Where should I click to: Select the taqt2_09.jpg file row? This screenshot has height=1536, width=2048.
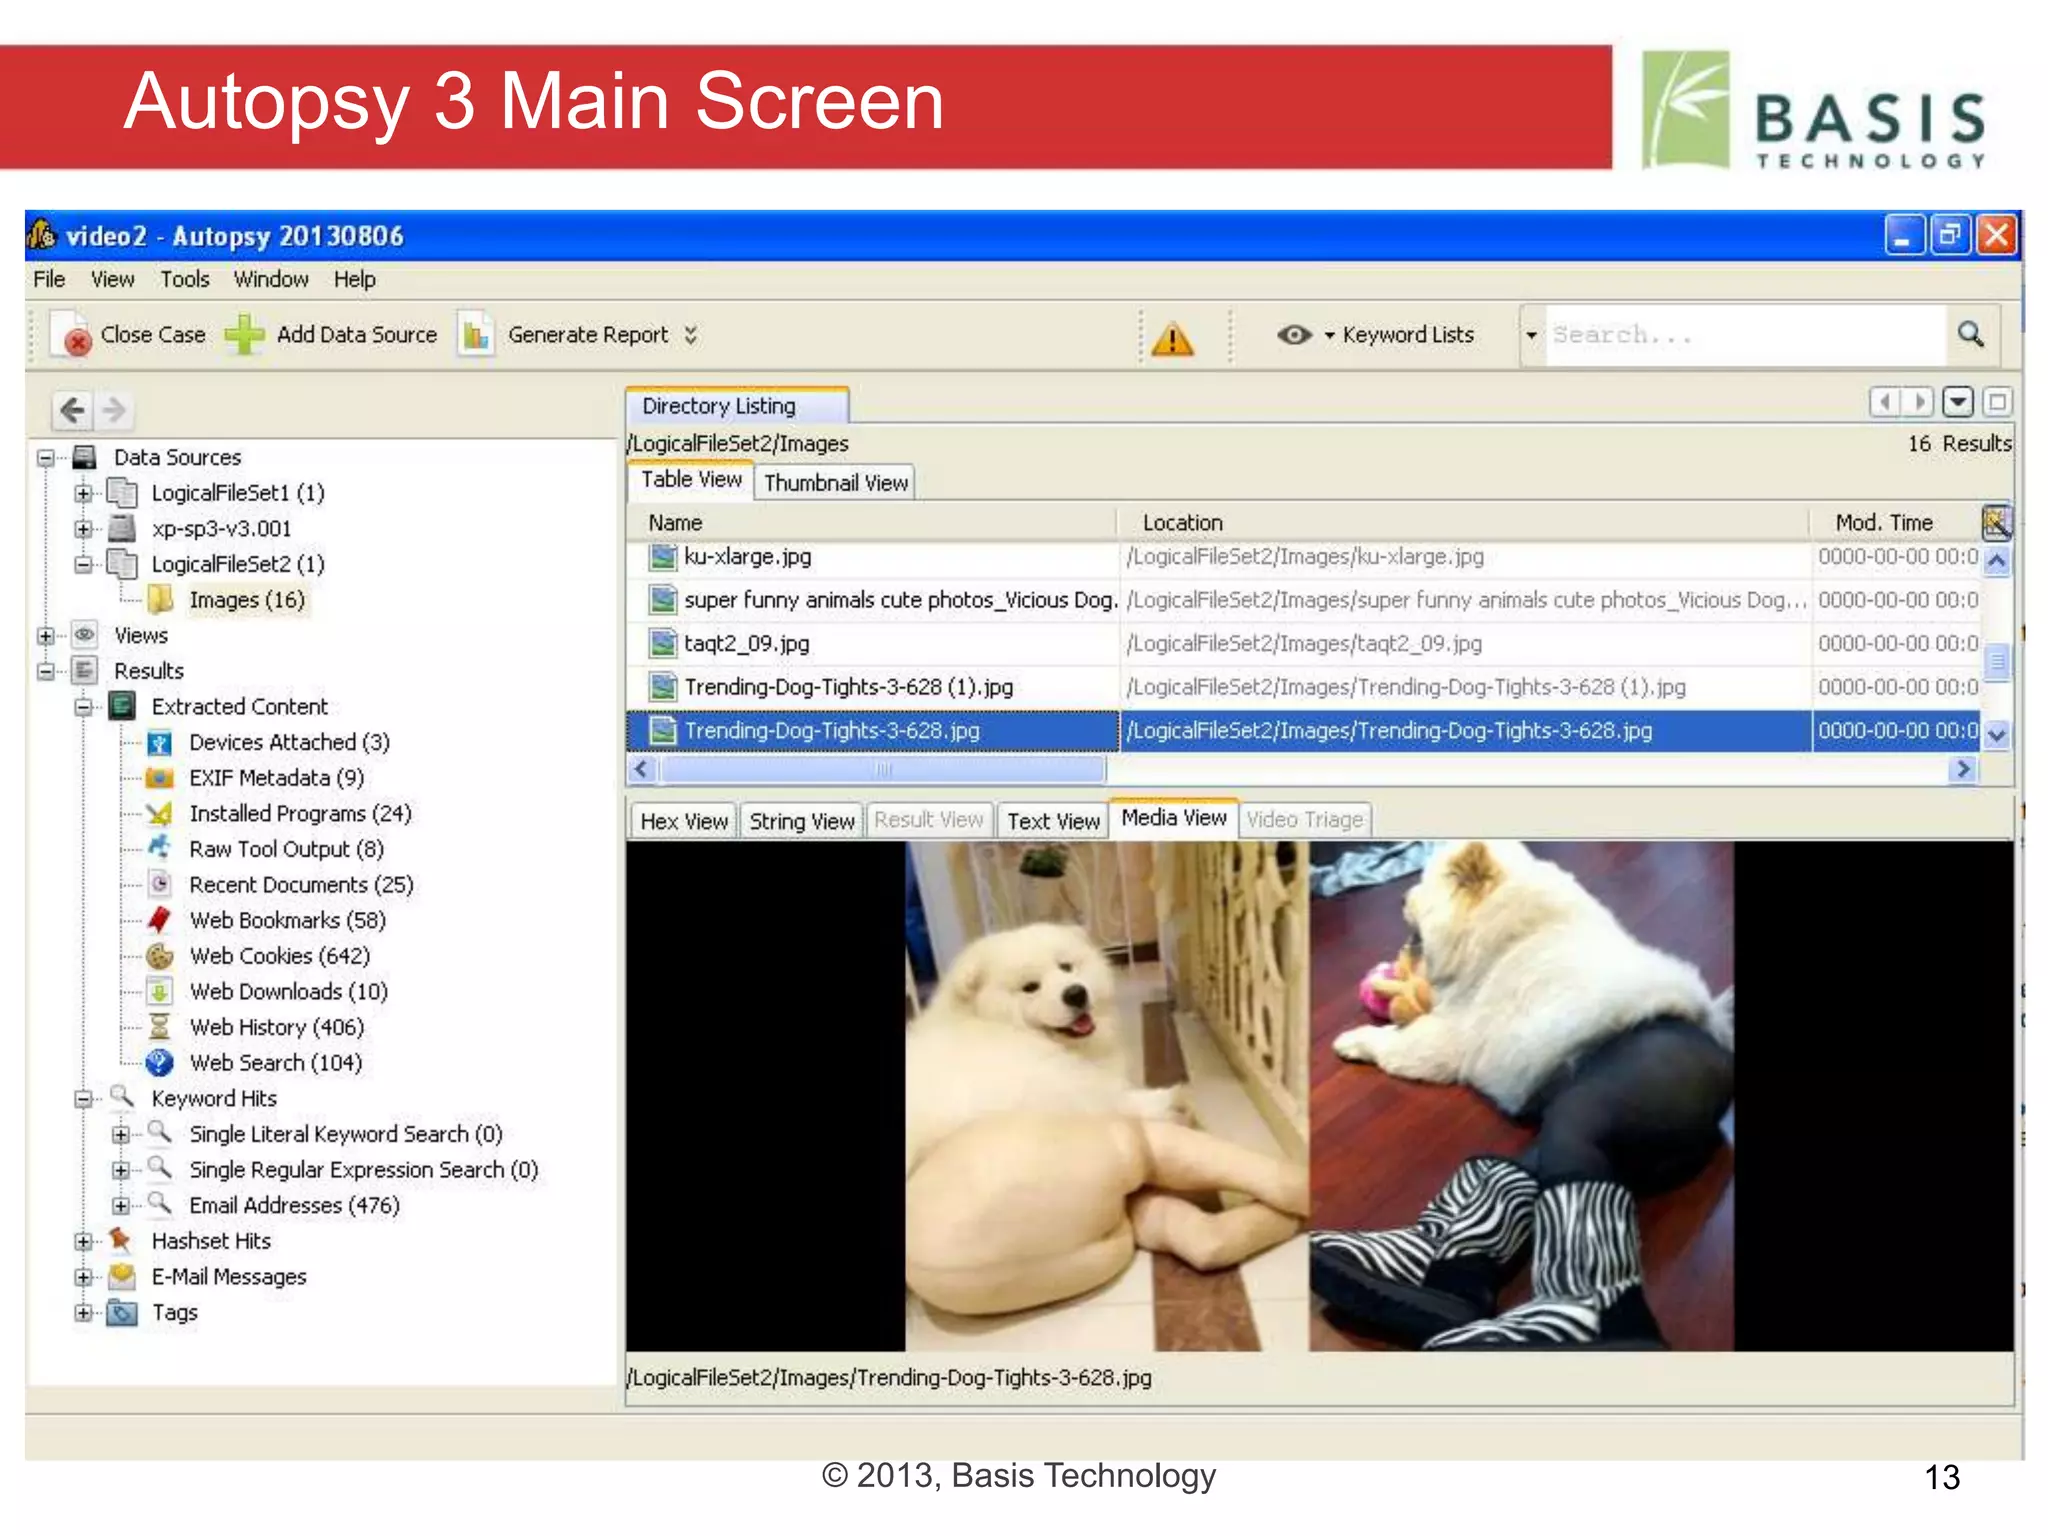(x=1302, y=644)
